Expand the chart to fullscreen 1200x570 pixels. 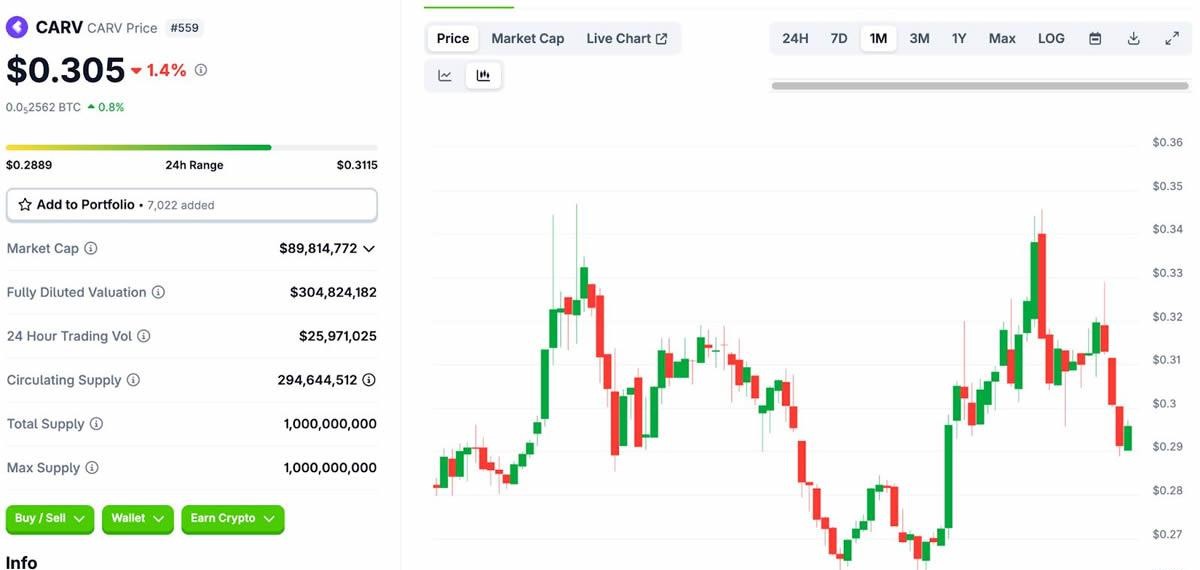tap(1172, 39)
